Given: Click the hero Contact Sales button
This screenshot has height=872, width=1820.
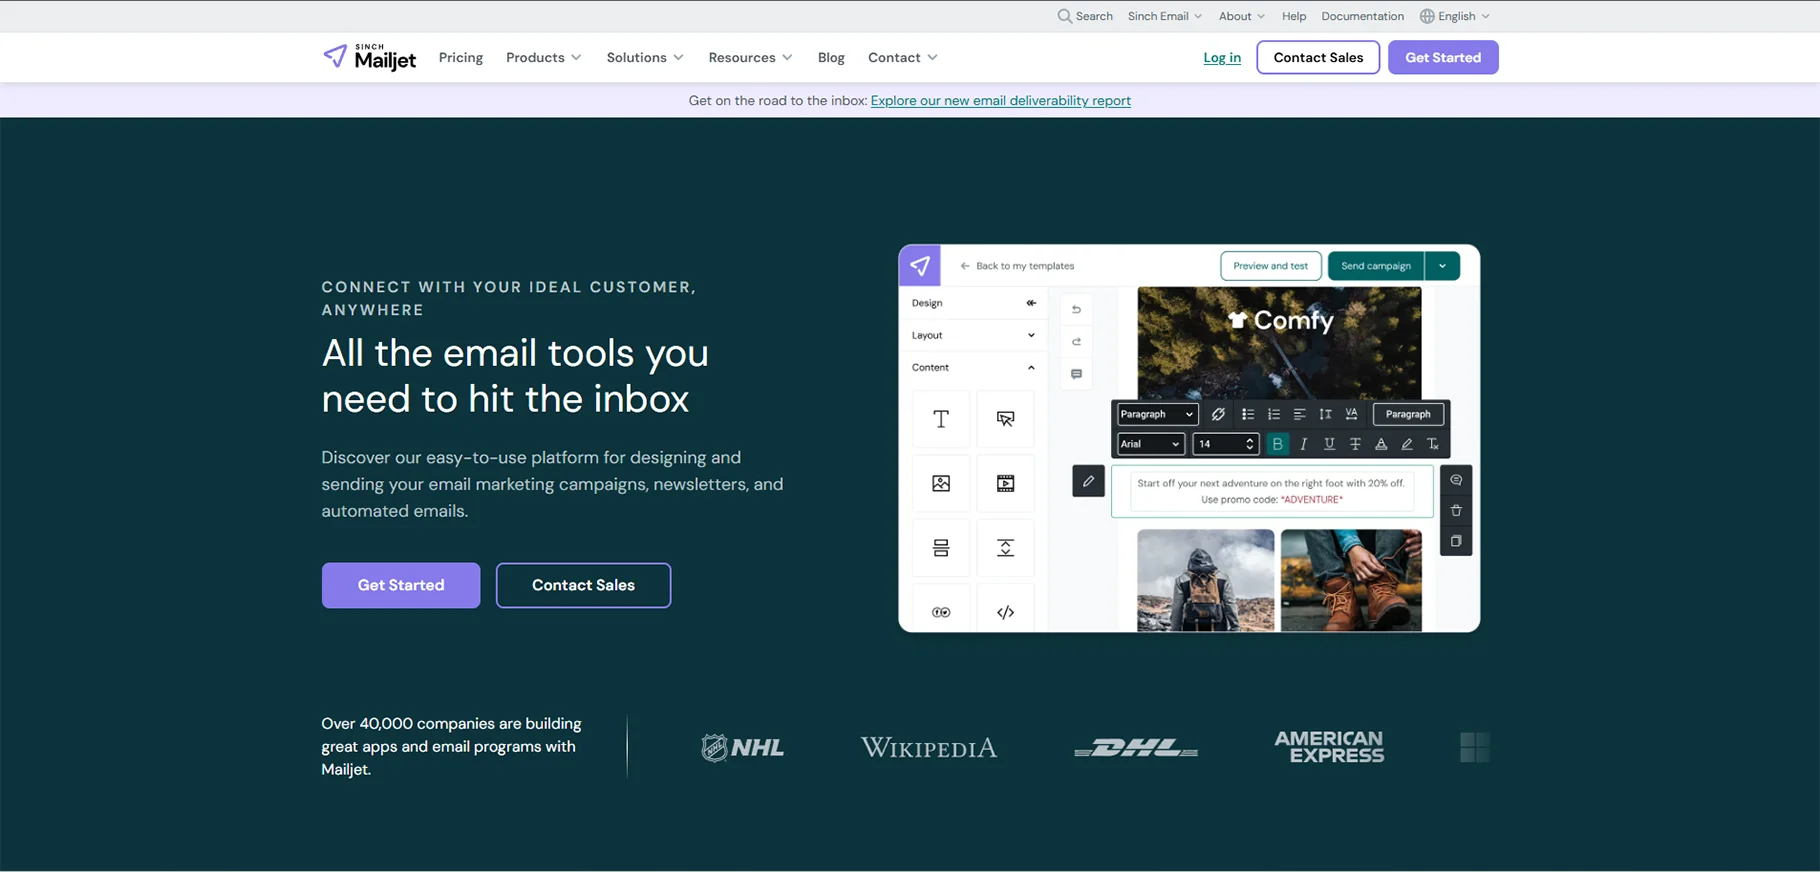Looking at the screenshot, I should point(583,585).
